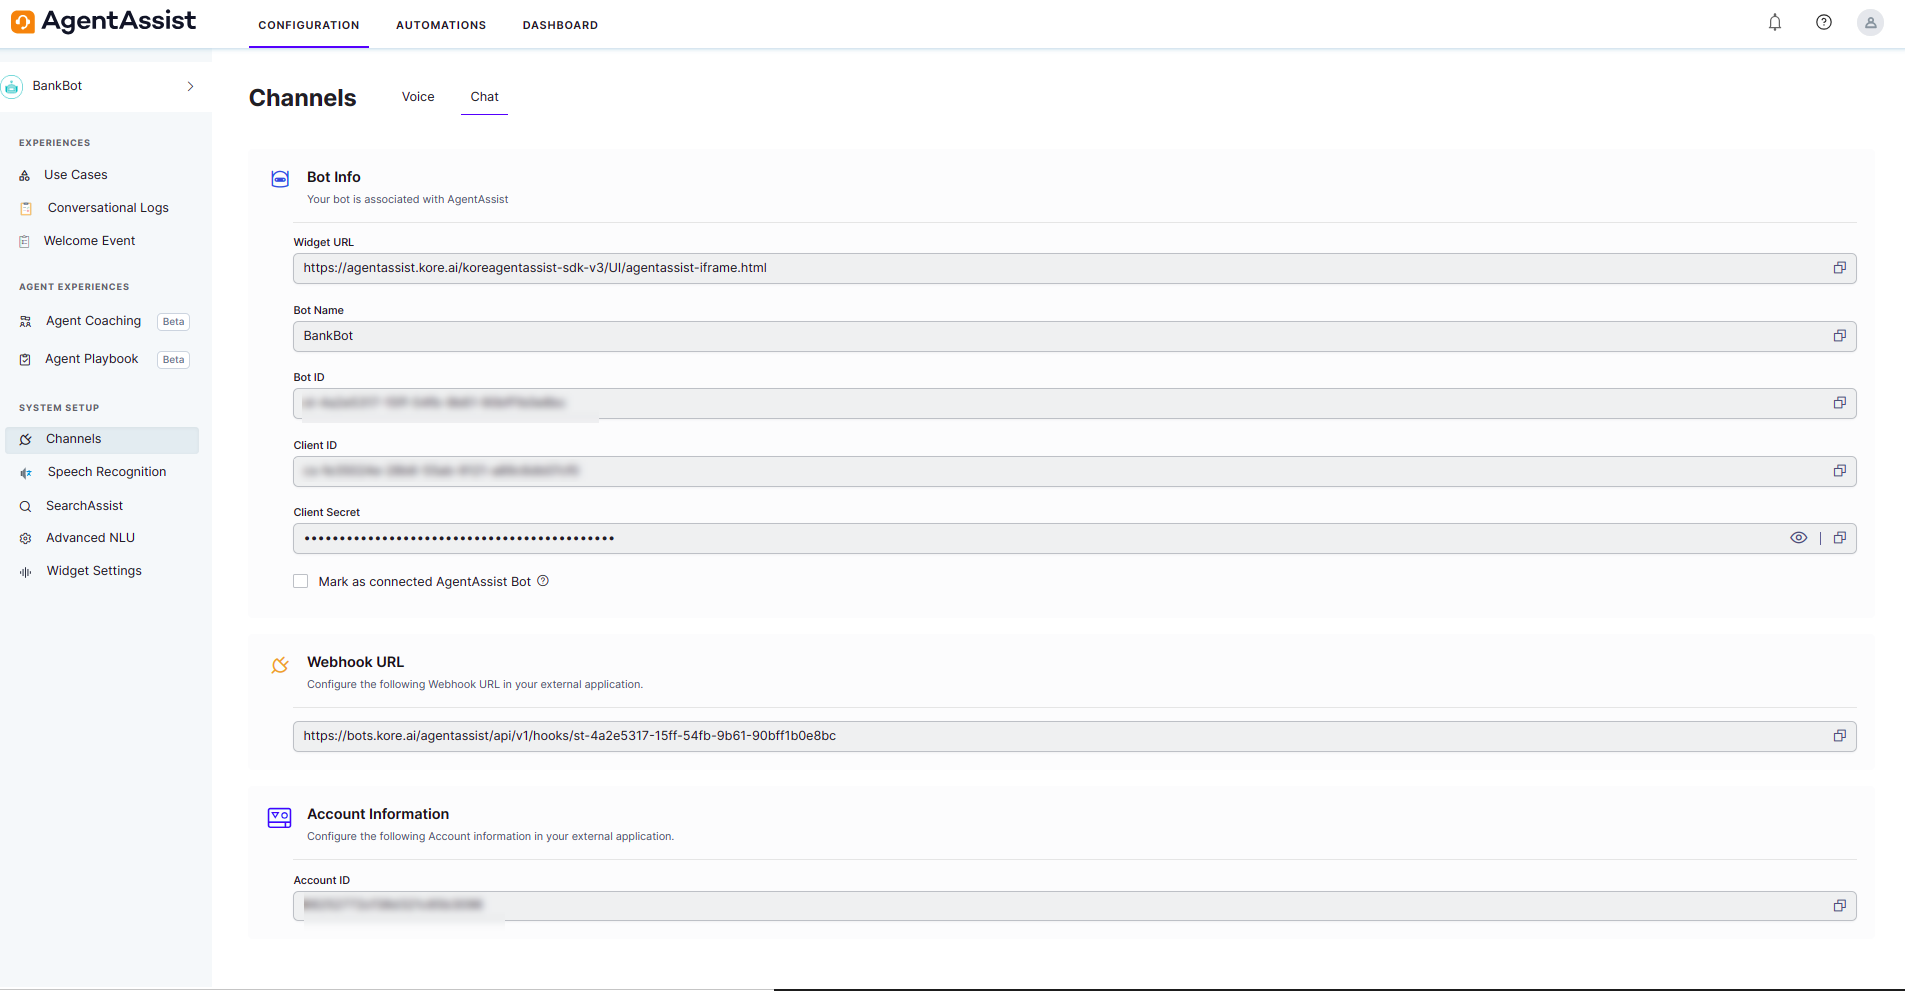Open the user profile avatar
This screenshot has height=991, width=1905.
pos(1870,22)
